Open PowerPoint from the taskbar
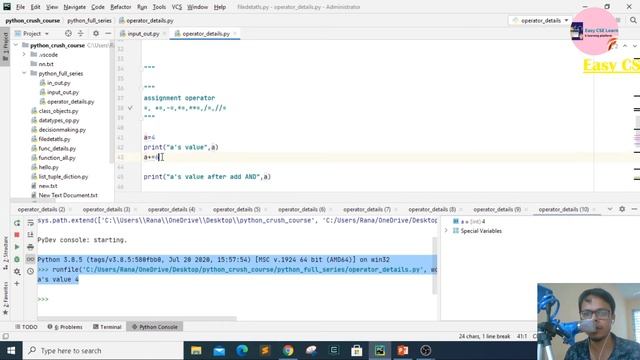 (x=403, y=351)
